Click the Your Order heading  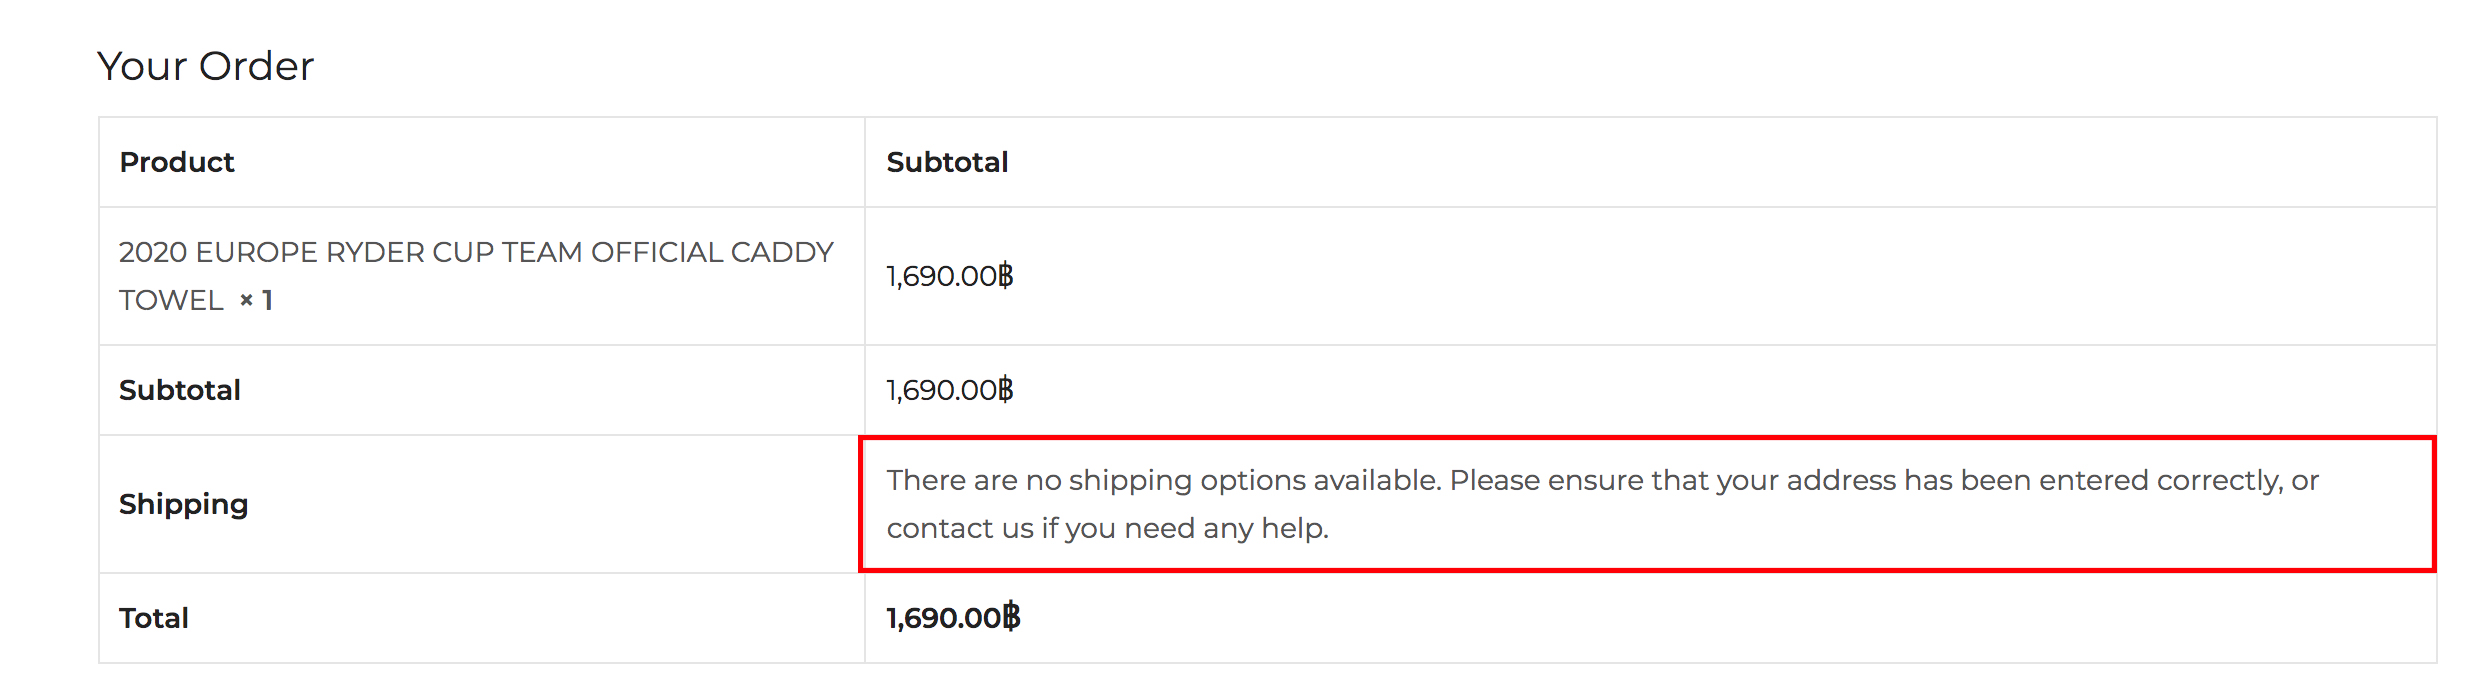click(205, 66)
